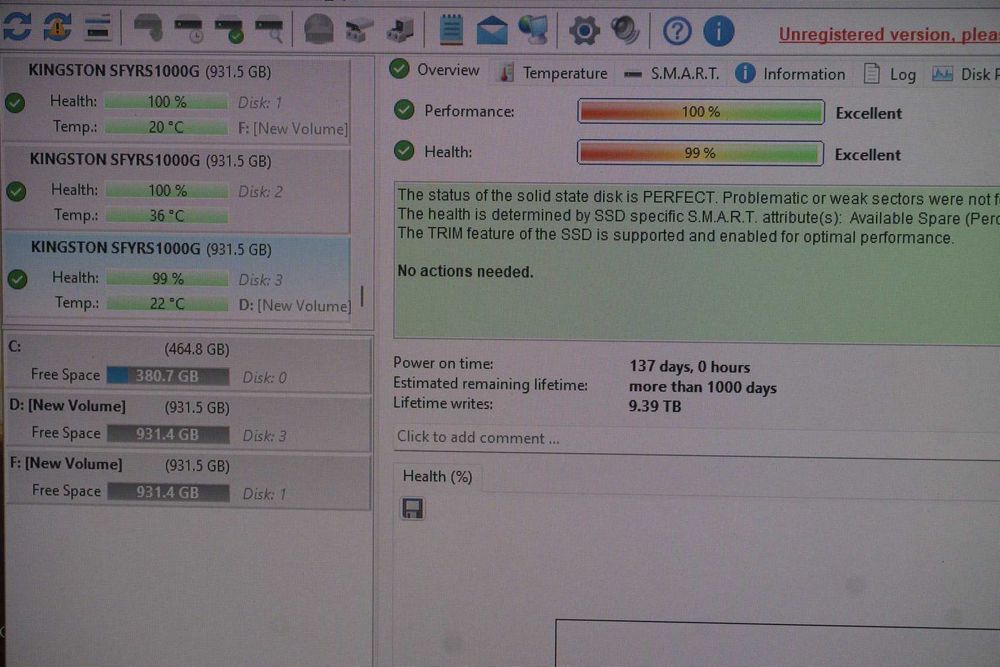Viewport: 1000px width, 667px height.
Task: Click the stacked drives list toolbar icon
Action: click(98, 28)
